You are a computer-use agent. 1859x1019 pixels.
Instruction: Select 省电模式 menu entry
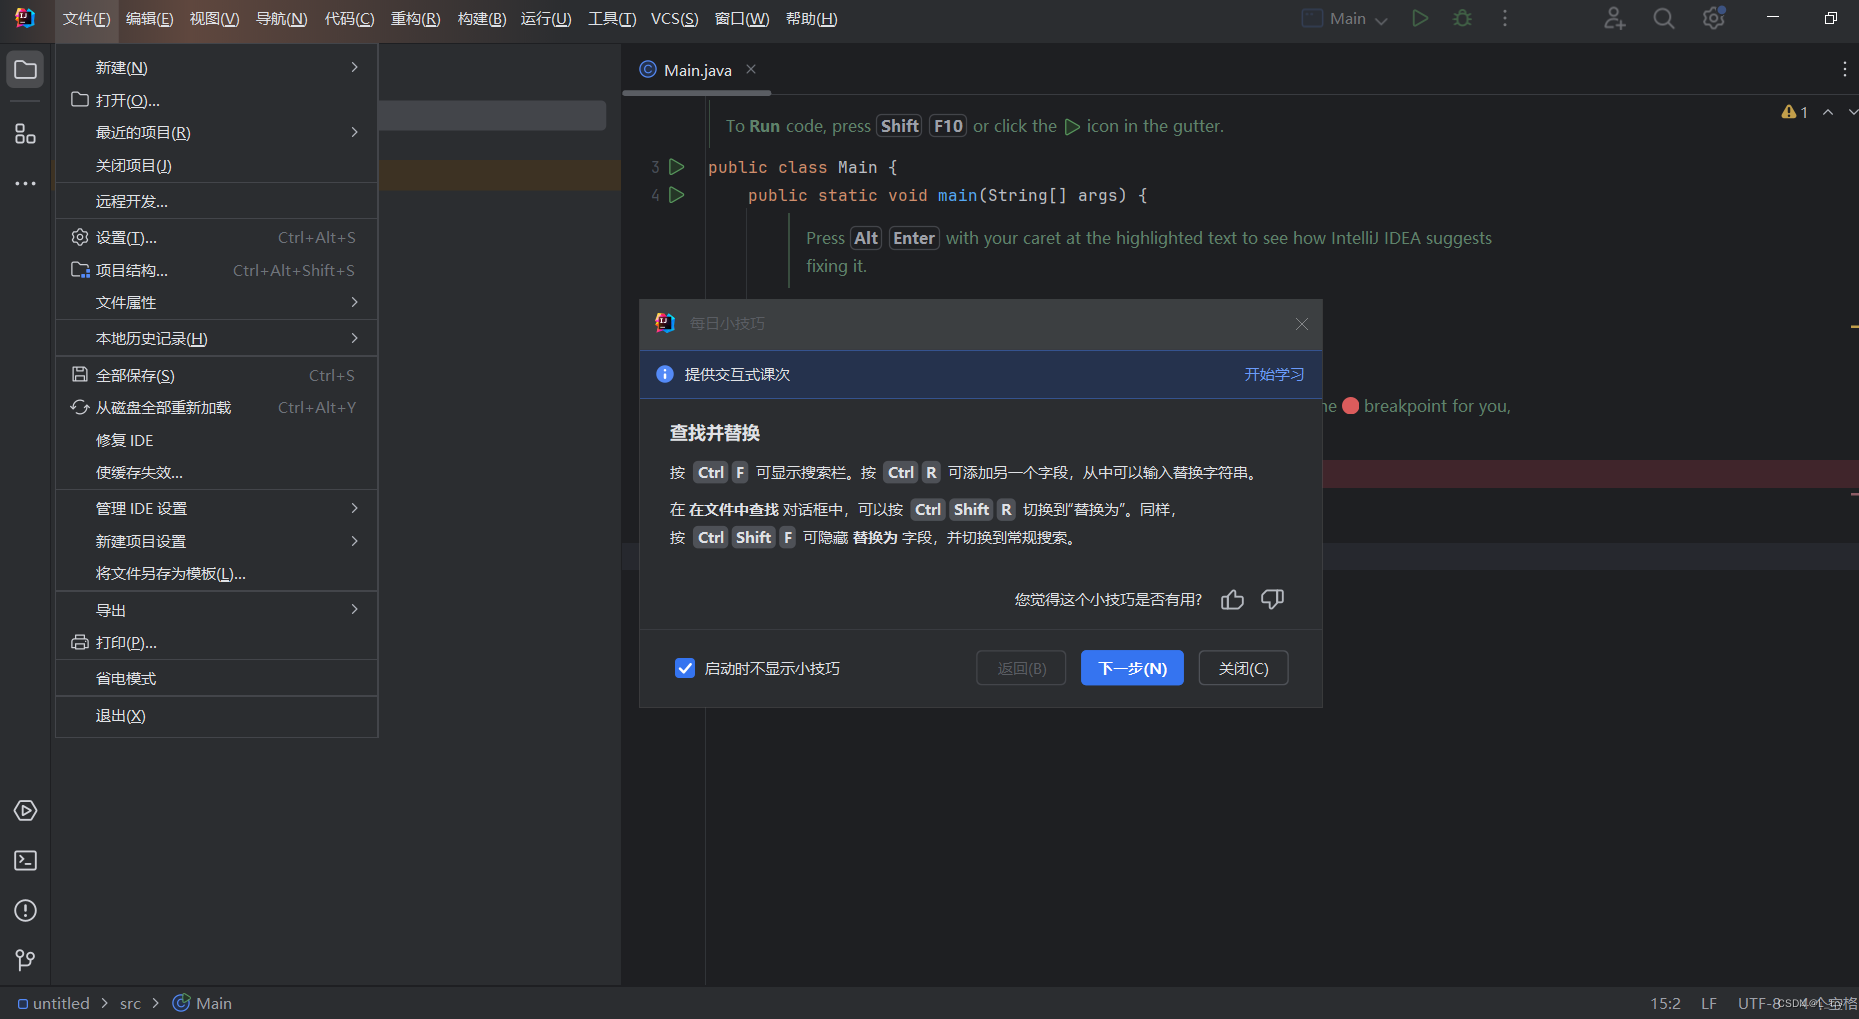point(216,678)
